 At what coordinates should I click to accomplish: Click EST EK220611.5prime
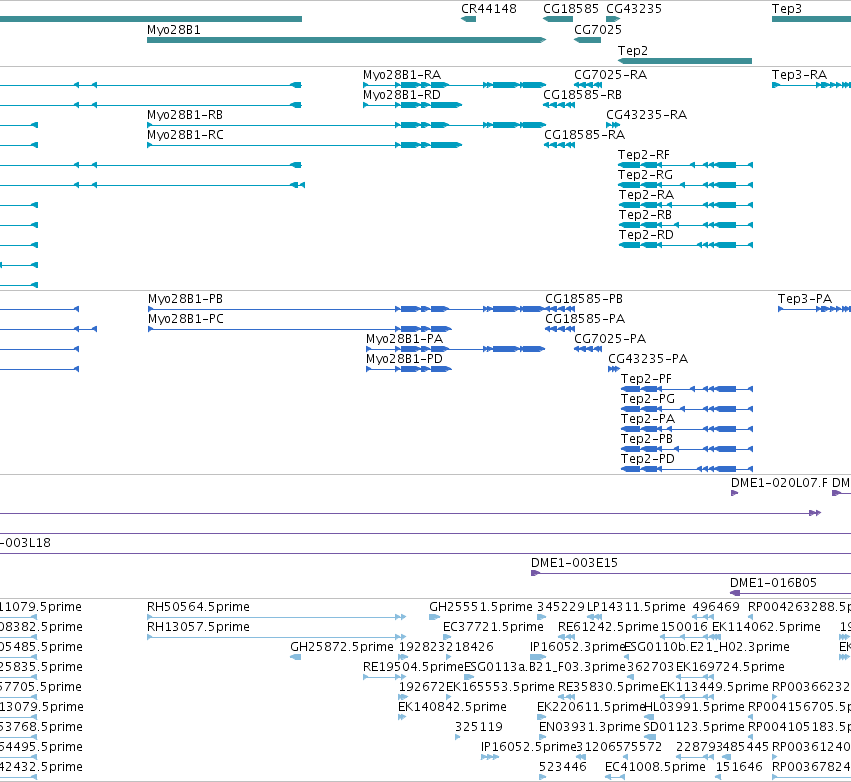(x=541, y=717)
